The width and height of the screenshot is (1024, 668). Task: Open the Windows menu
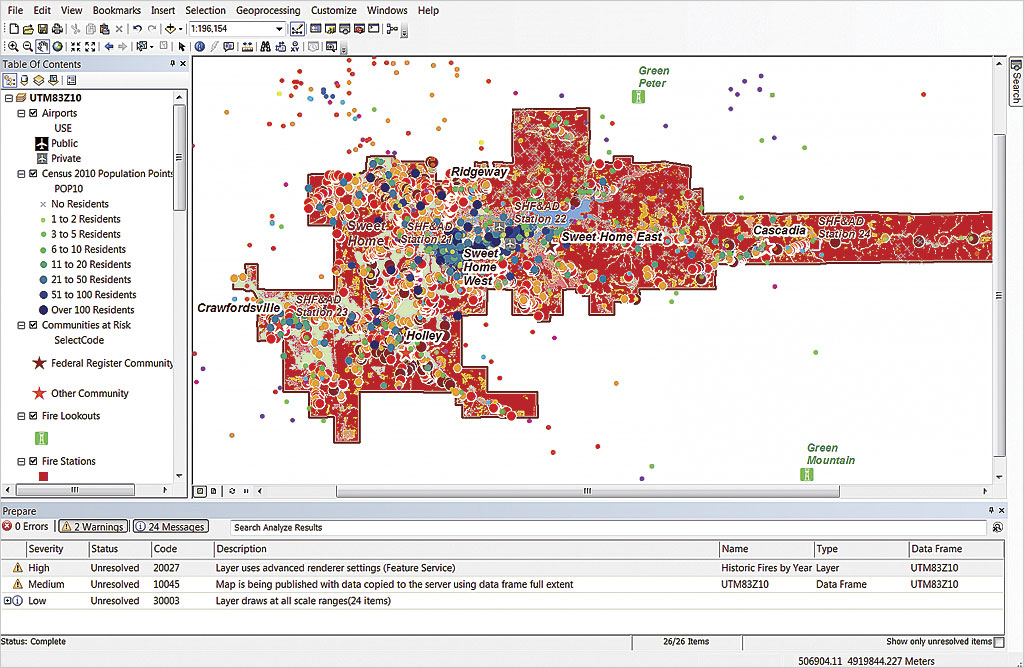click(387, 10)
